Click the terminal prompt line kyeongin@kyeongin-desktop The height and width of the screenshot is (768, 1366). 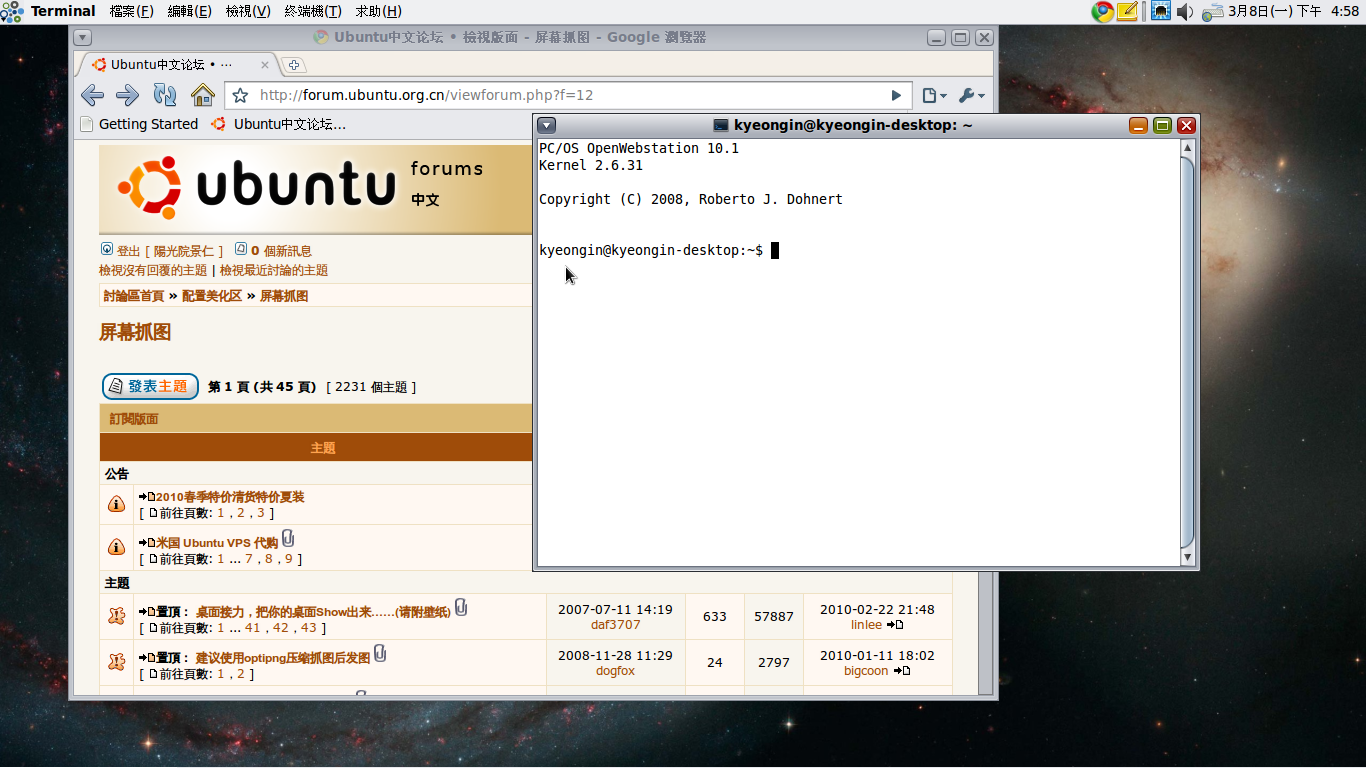(651, 250)
